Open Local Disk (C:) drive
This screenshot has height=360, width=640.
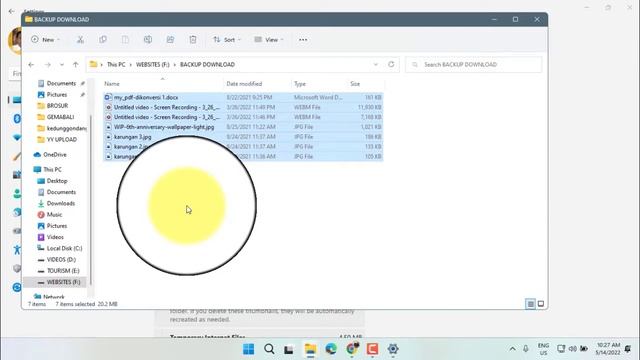click(60, 248)
